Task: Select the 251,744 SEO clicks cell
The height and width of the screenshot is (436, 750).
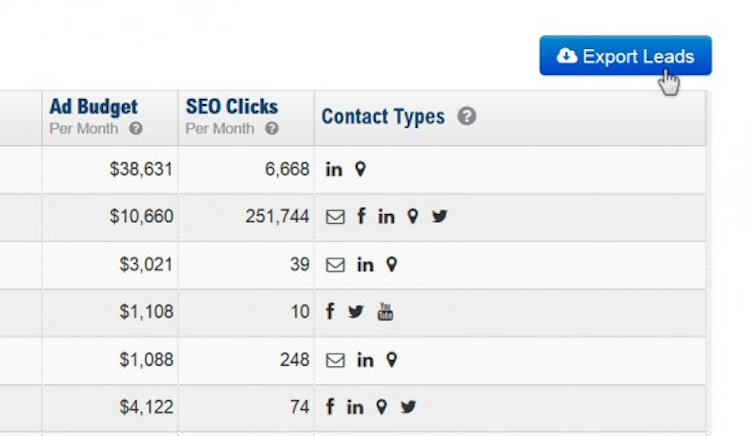Action: [277, 217]
